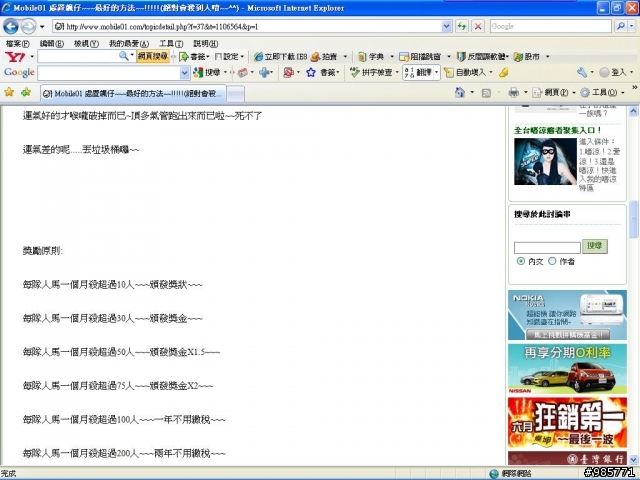Click the wrench settings icon
This screenshot has width=640, height=480.
click(582, 73)
